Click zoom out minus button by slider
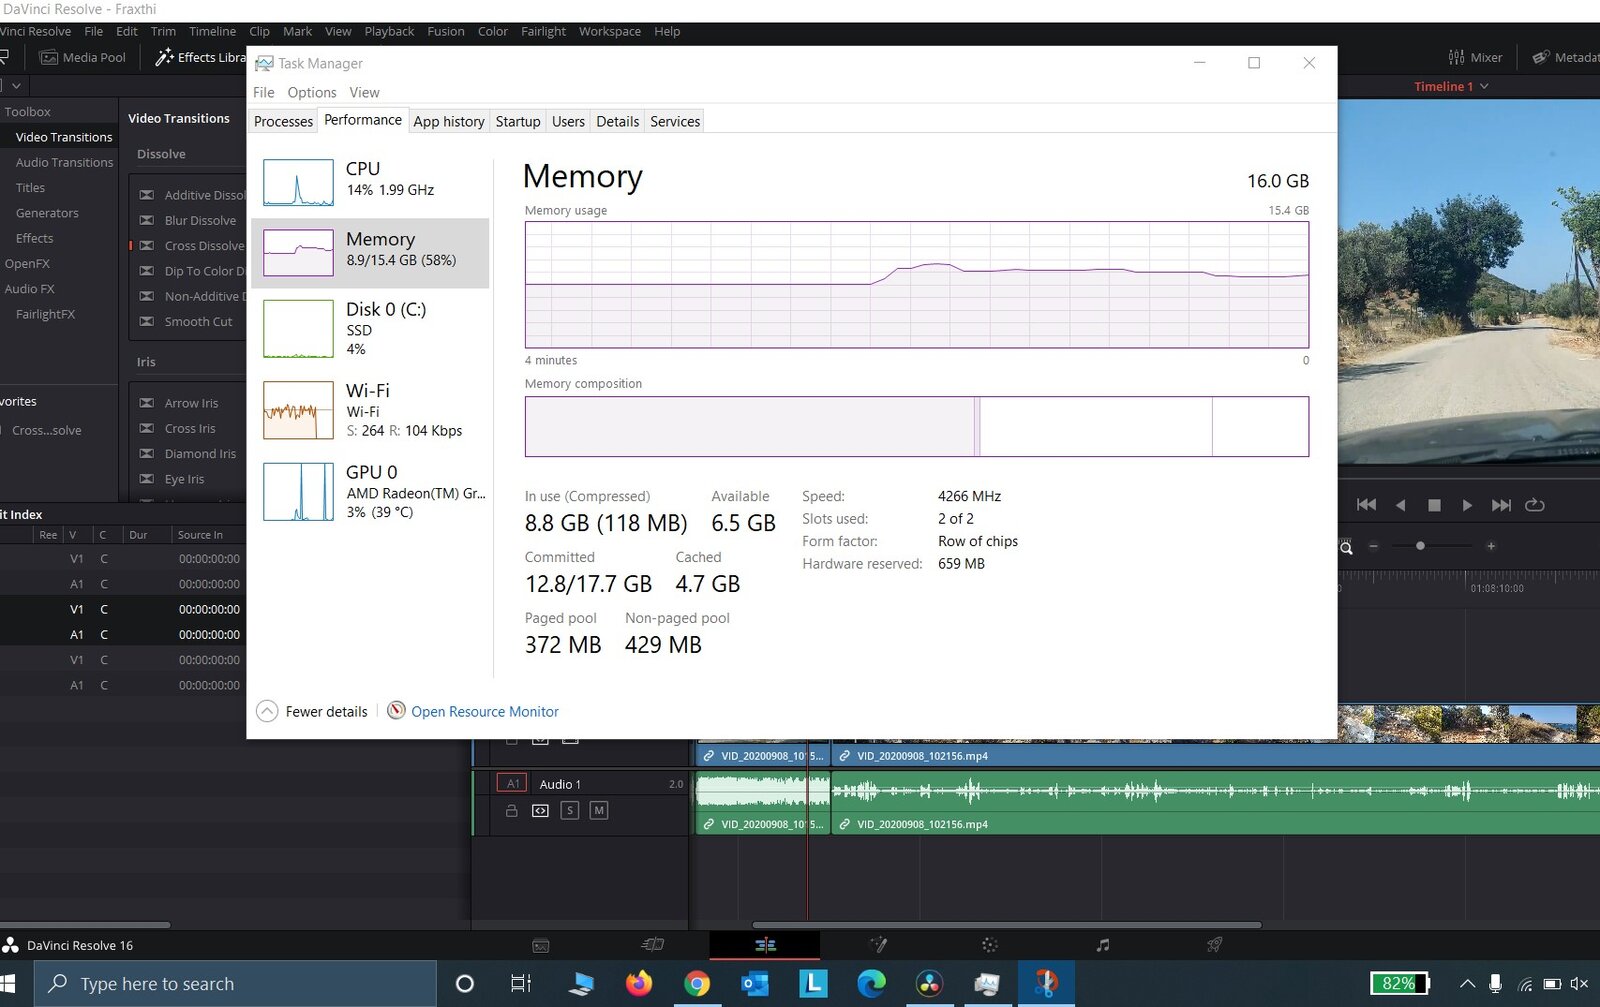This screenshot has height=1007, width=1600. point(1374,546)
